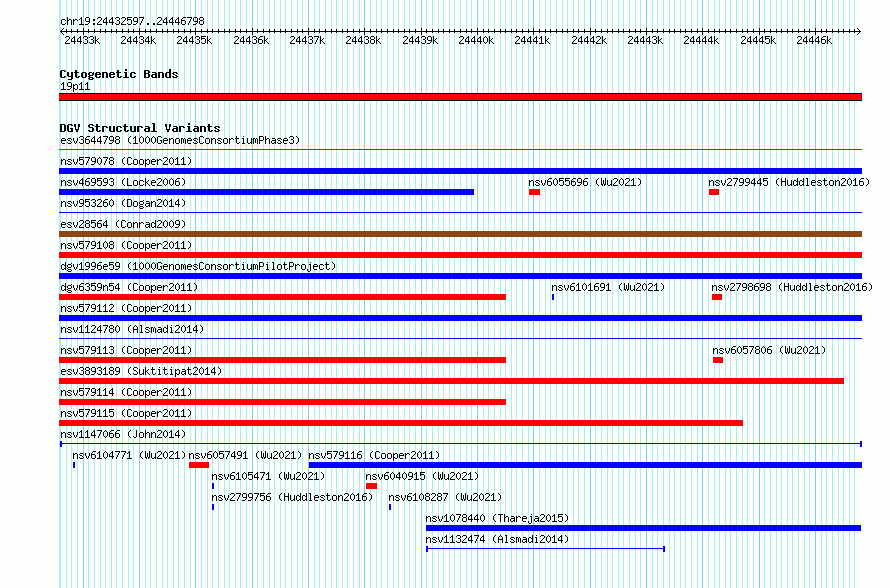Click the 24443k ruler tick label

coord(645,40)
